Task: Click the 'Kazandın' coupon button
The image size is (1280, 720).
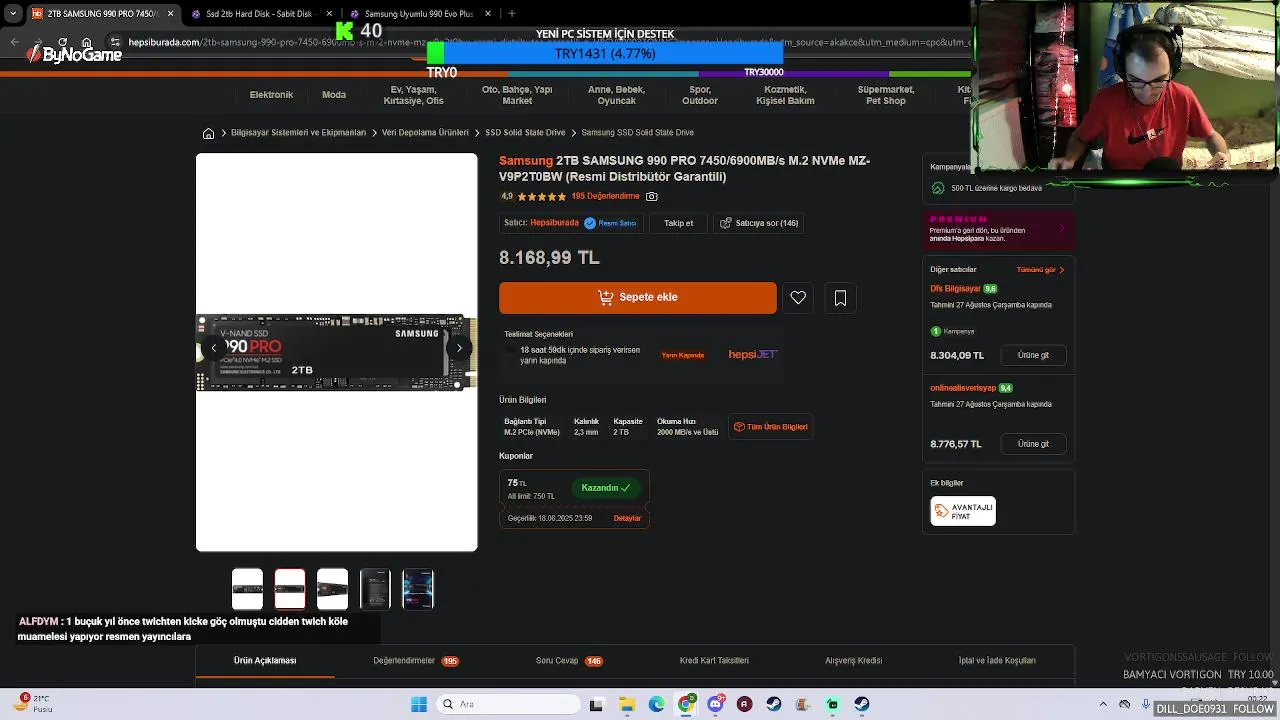Action: 606,488
